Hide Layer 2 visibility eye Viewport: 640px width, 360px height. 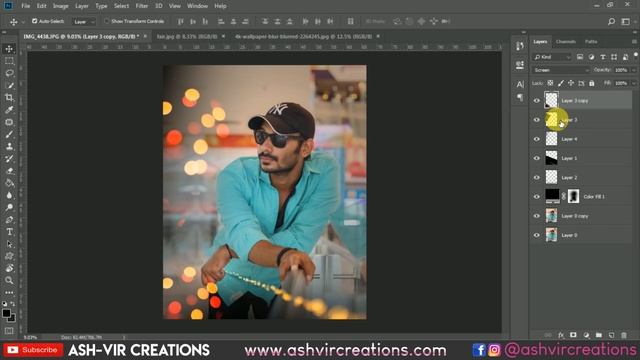(x=537, y=178)
